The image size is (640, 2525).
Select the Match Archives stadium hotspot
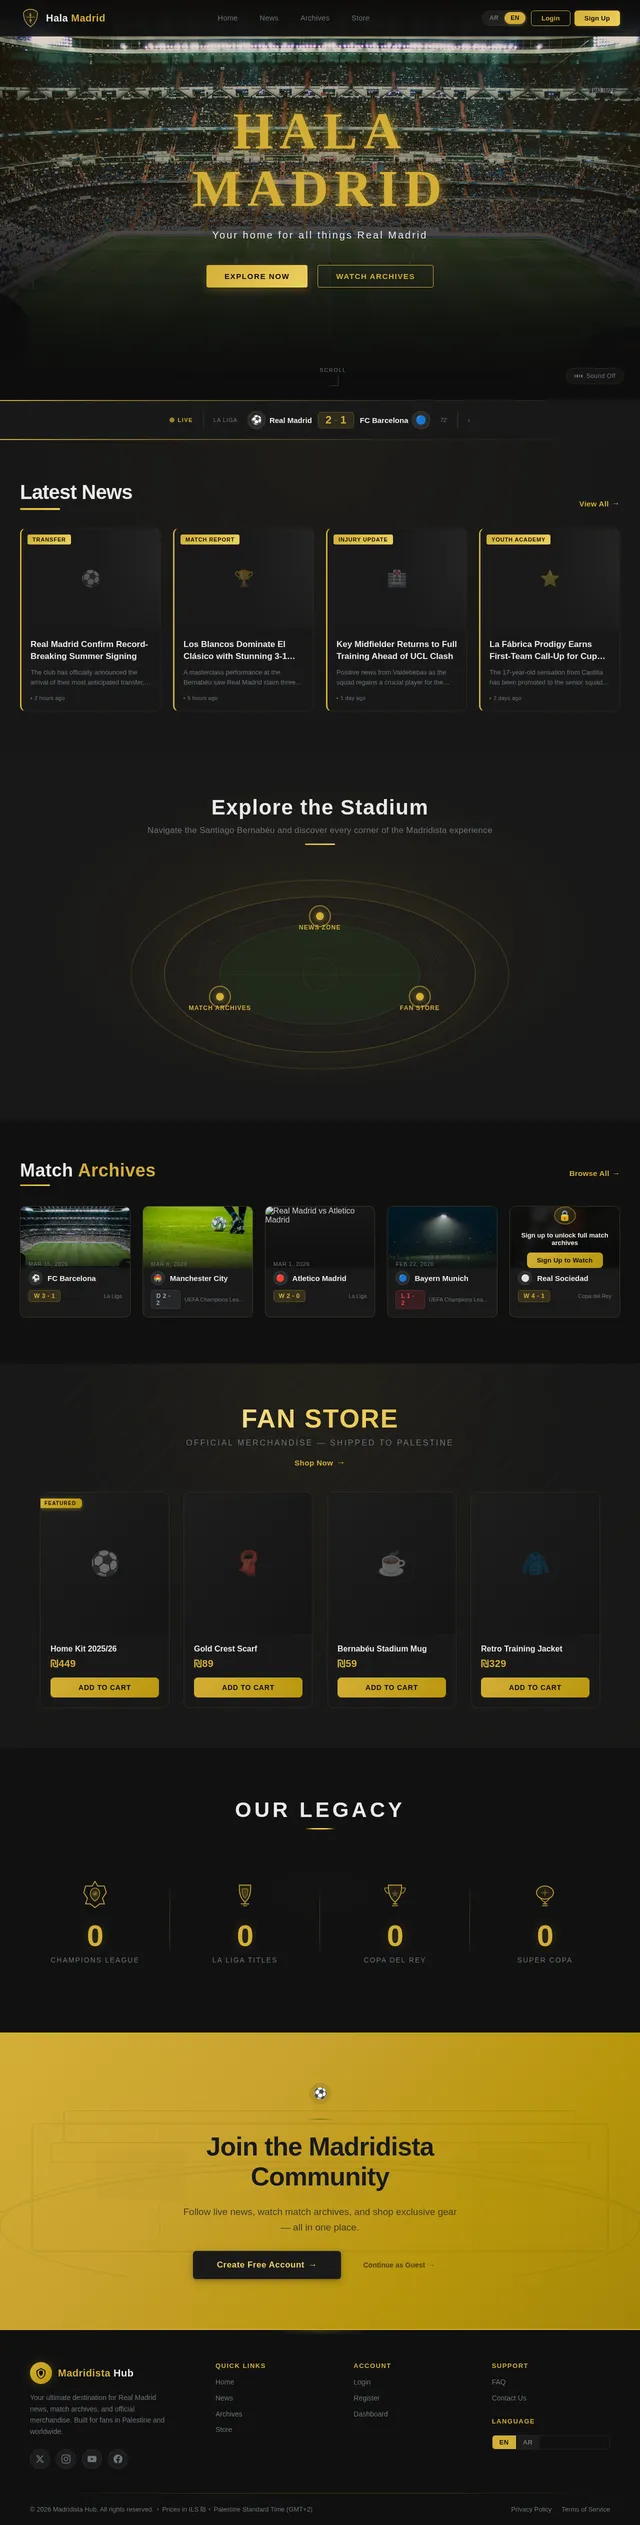click(220, 996)
